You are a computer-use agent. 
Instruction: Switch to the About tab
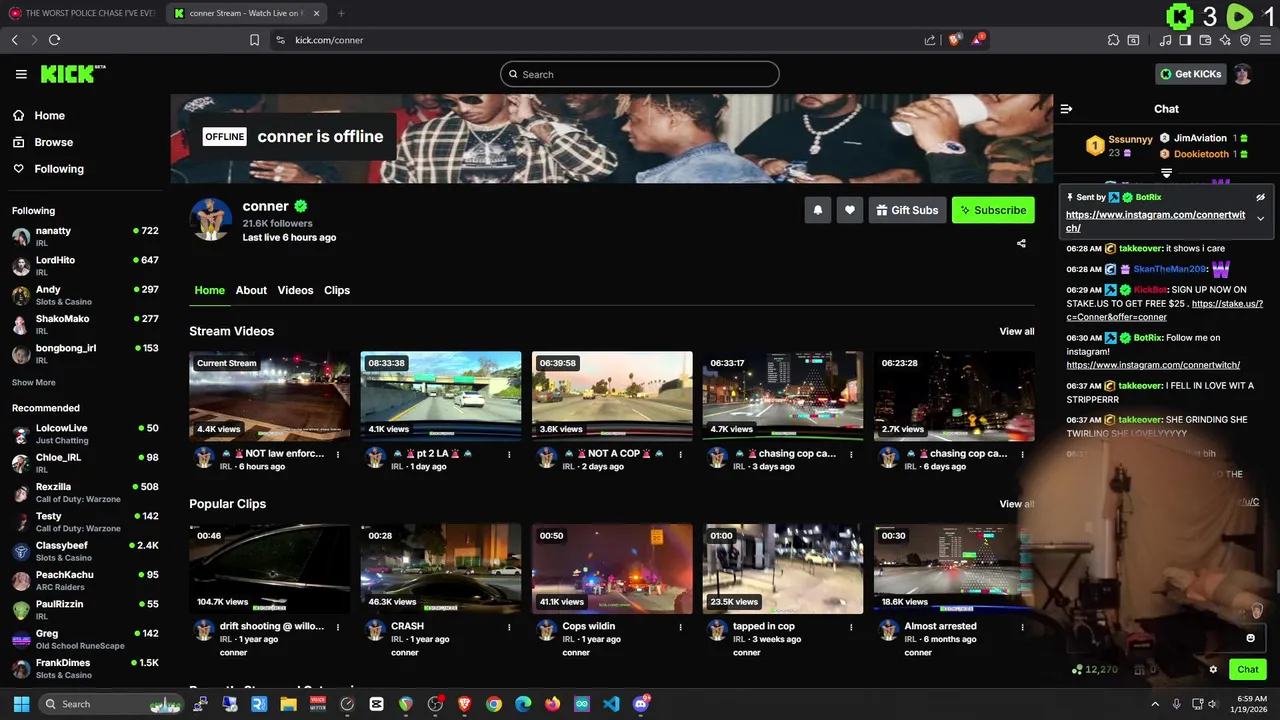251,290
